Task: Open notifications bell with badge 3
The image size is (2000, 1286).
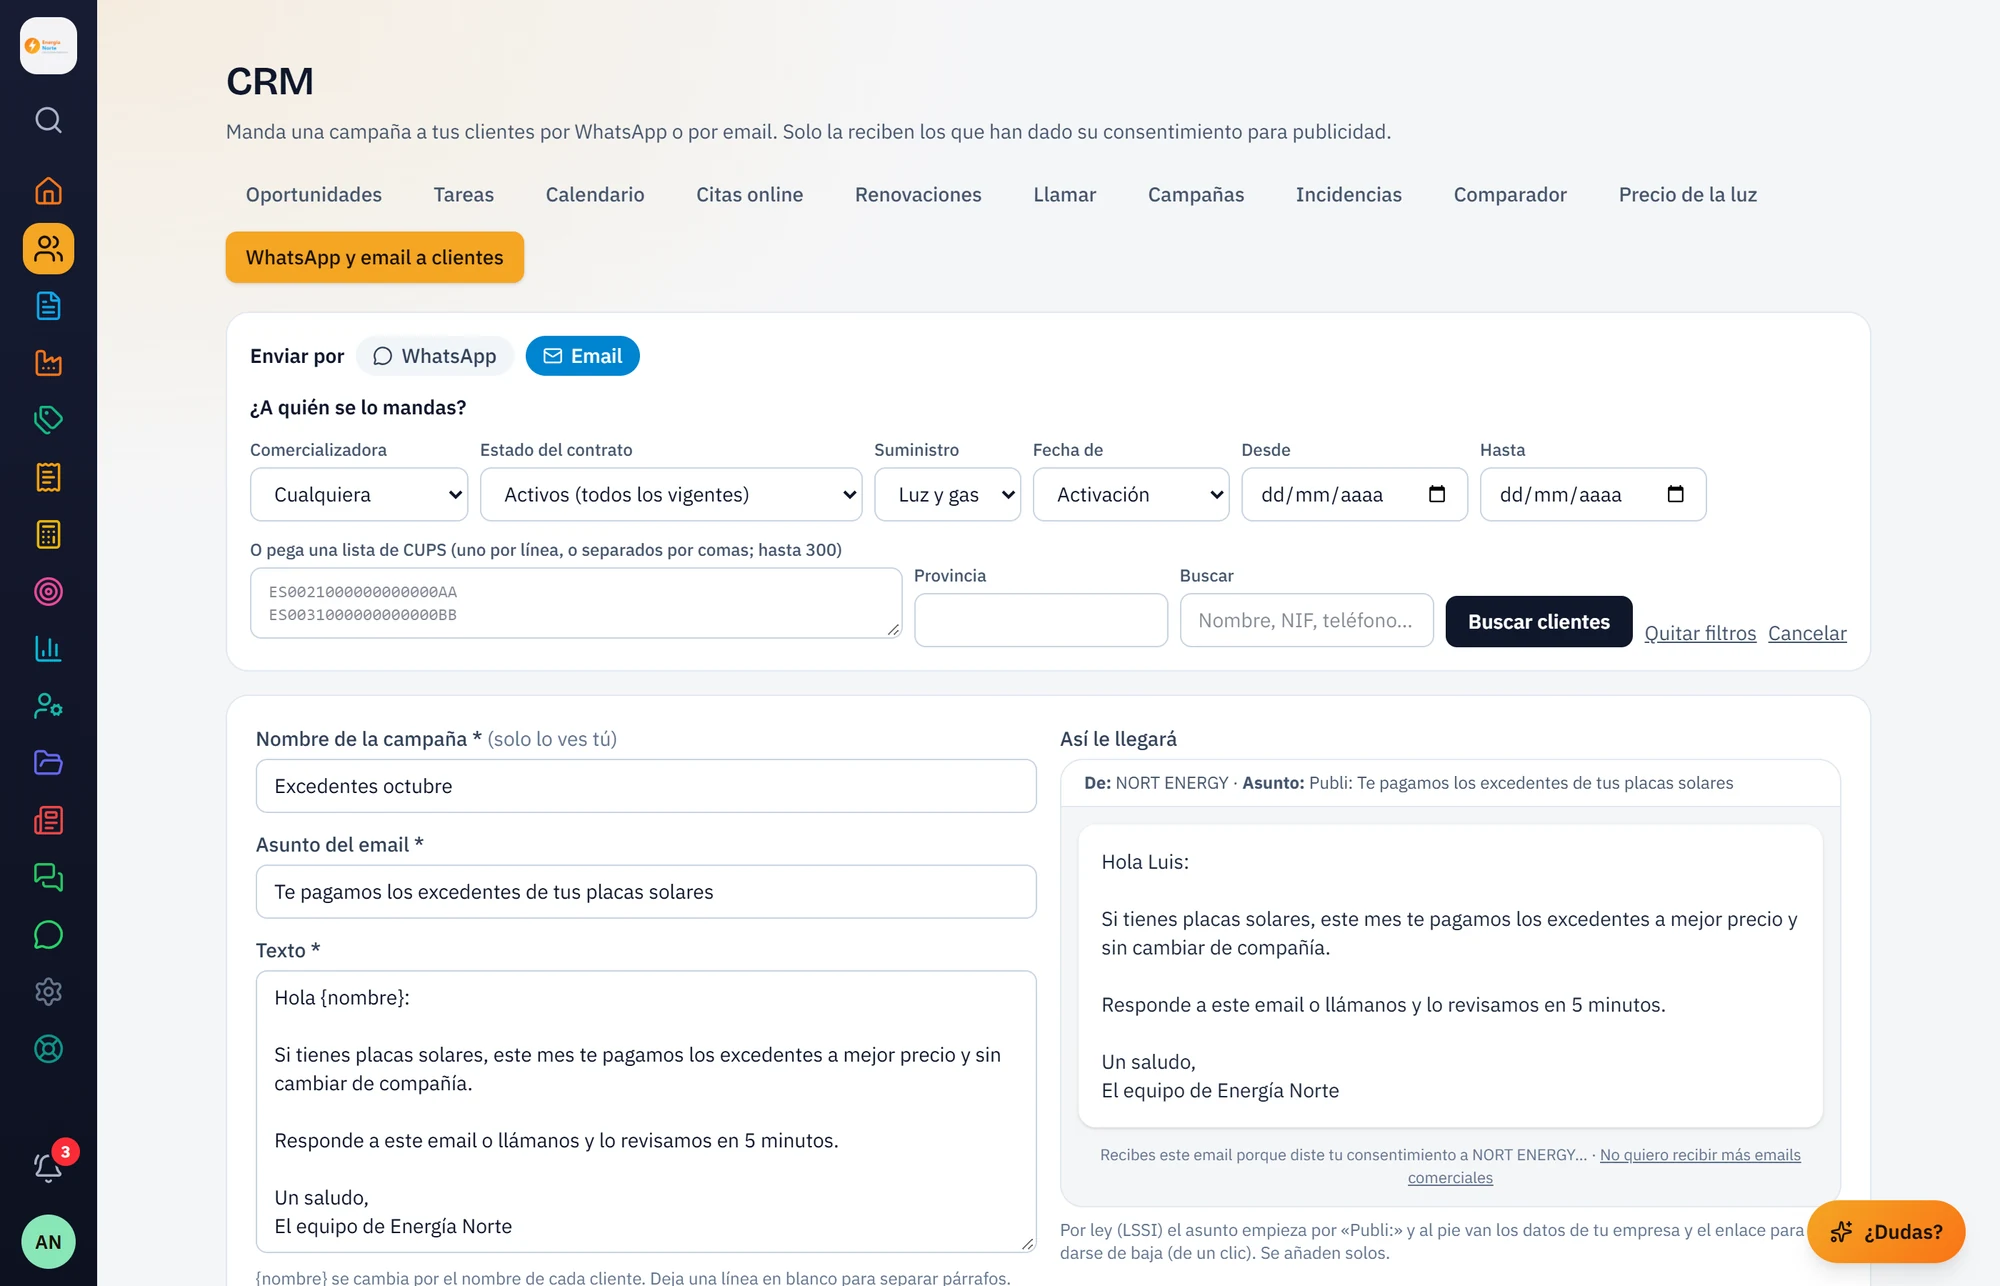Action: 48,1166
